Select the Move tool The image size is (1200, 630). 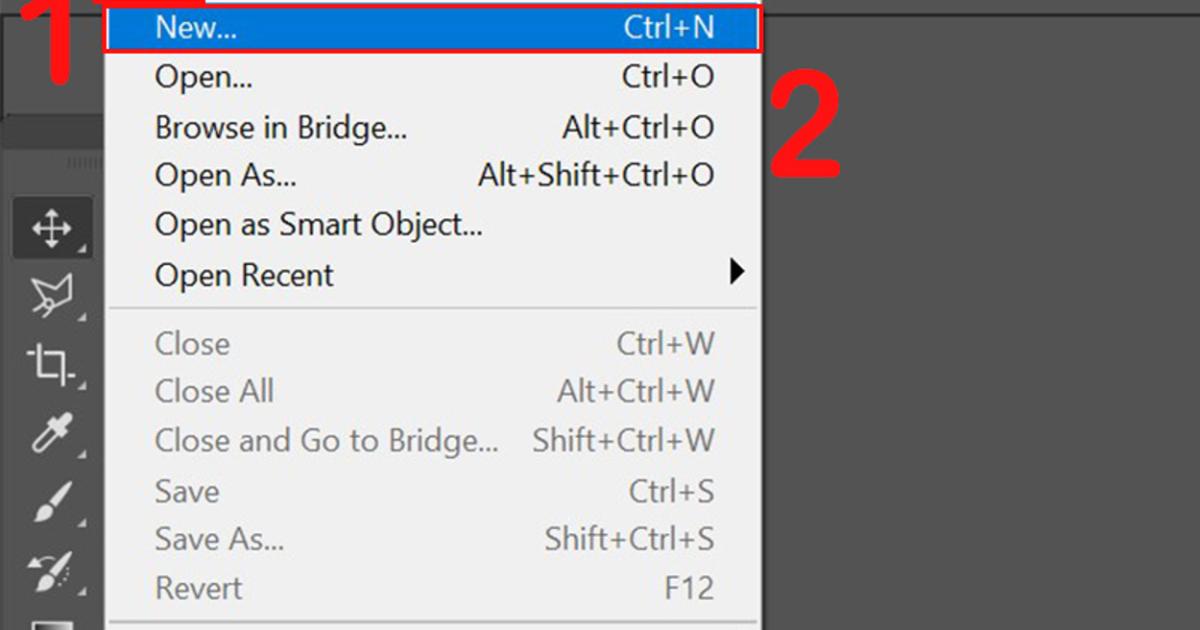(x=51, y=229)
